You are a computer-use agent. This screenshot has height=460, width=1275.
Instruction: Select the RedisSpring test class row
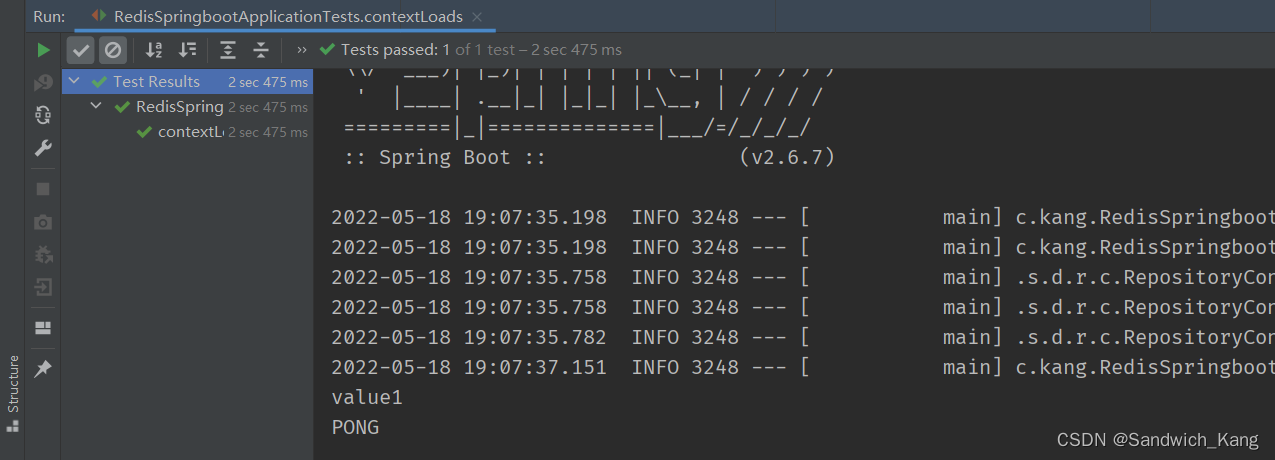[187, 107]
